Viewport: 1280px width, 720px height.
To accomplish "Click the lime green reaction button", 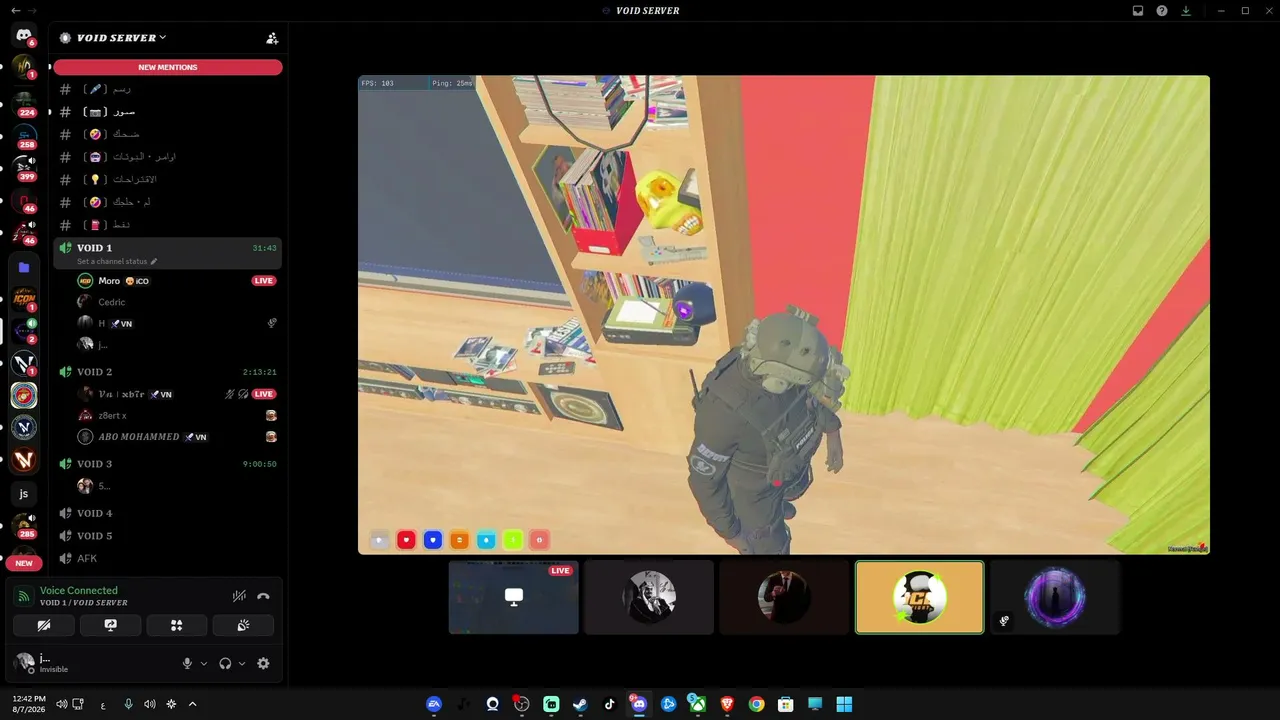I will pyautogui.click(x=513, y=540).
